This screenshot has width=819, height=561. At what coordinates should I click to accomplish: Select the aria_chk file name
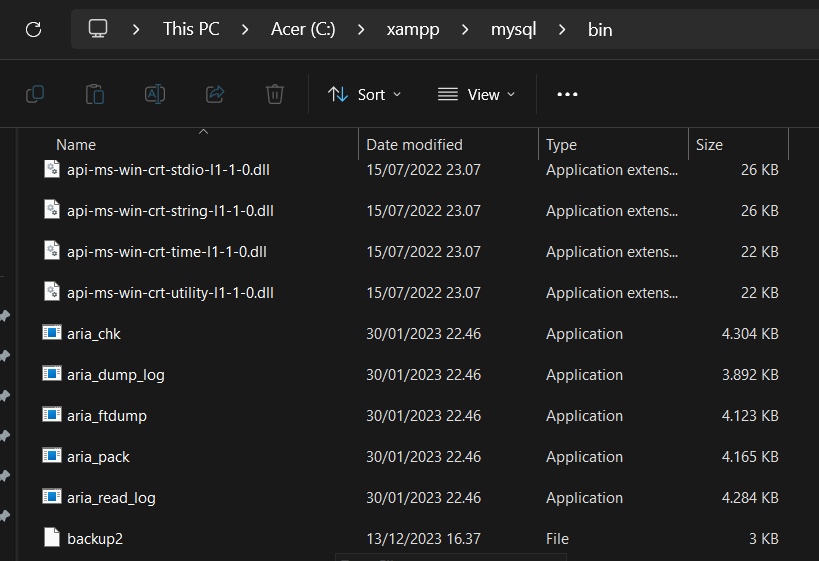pos(93,334)
